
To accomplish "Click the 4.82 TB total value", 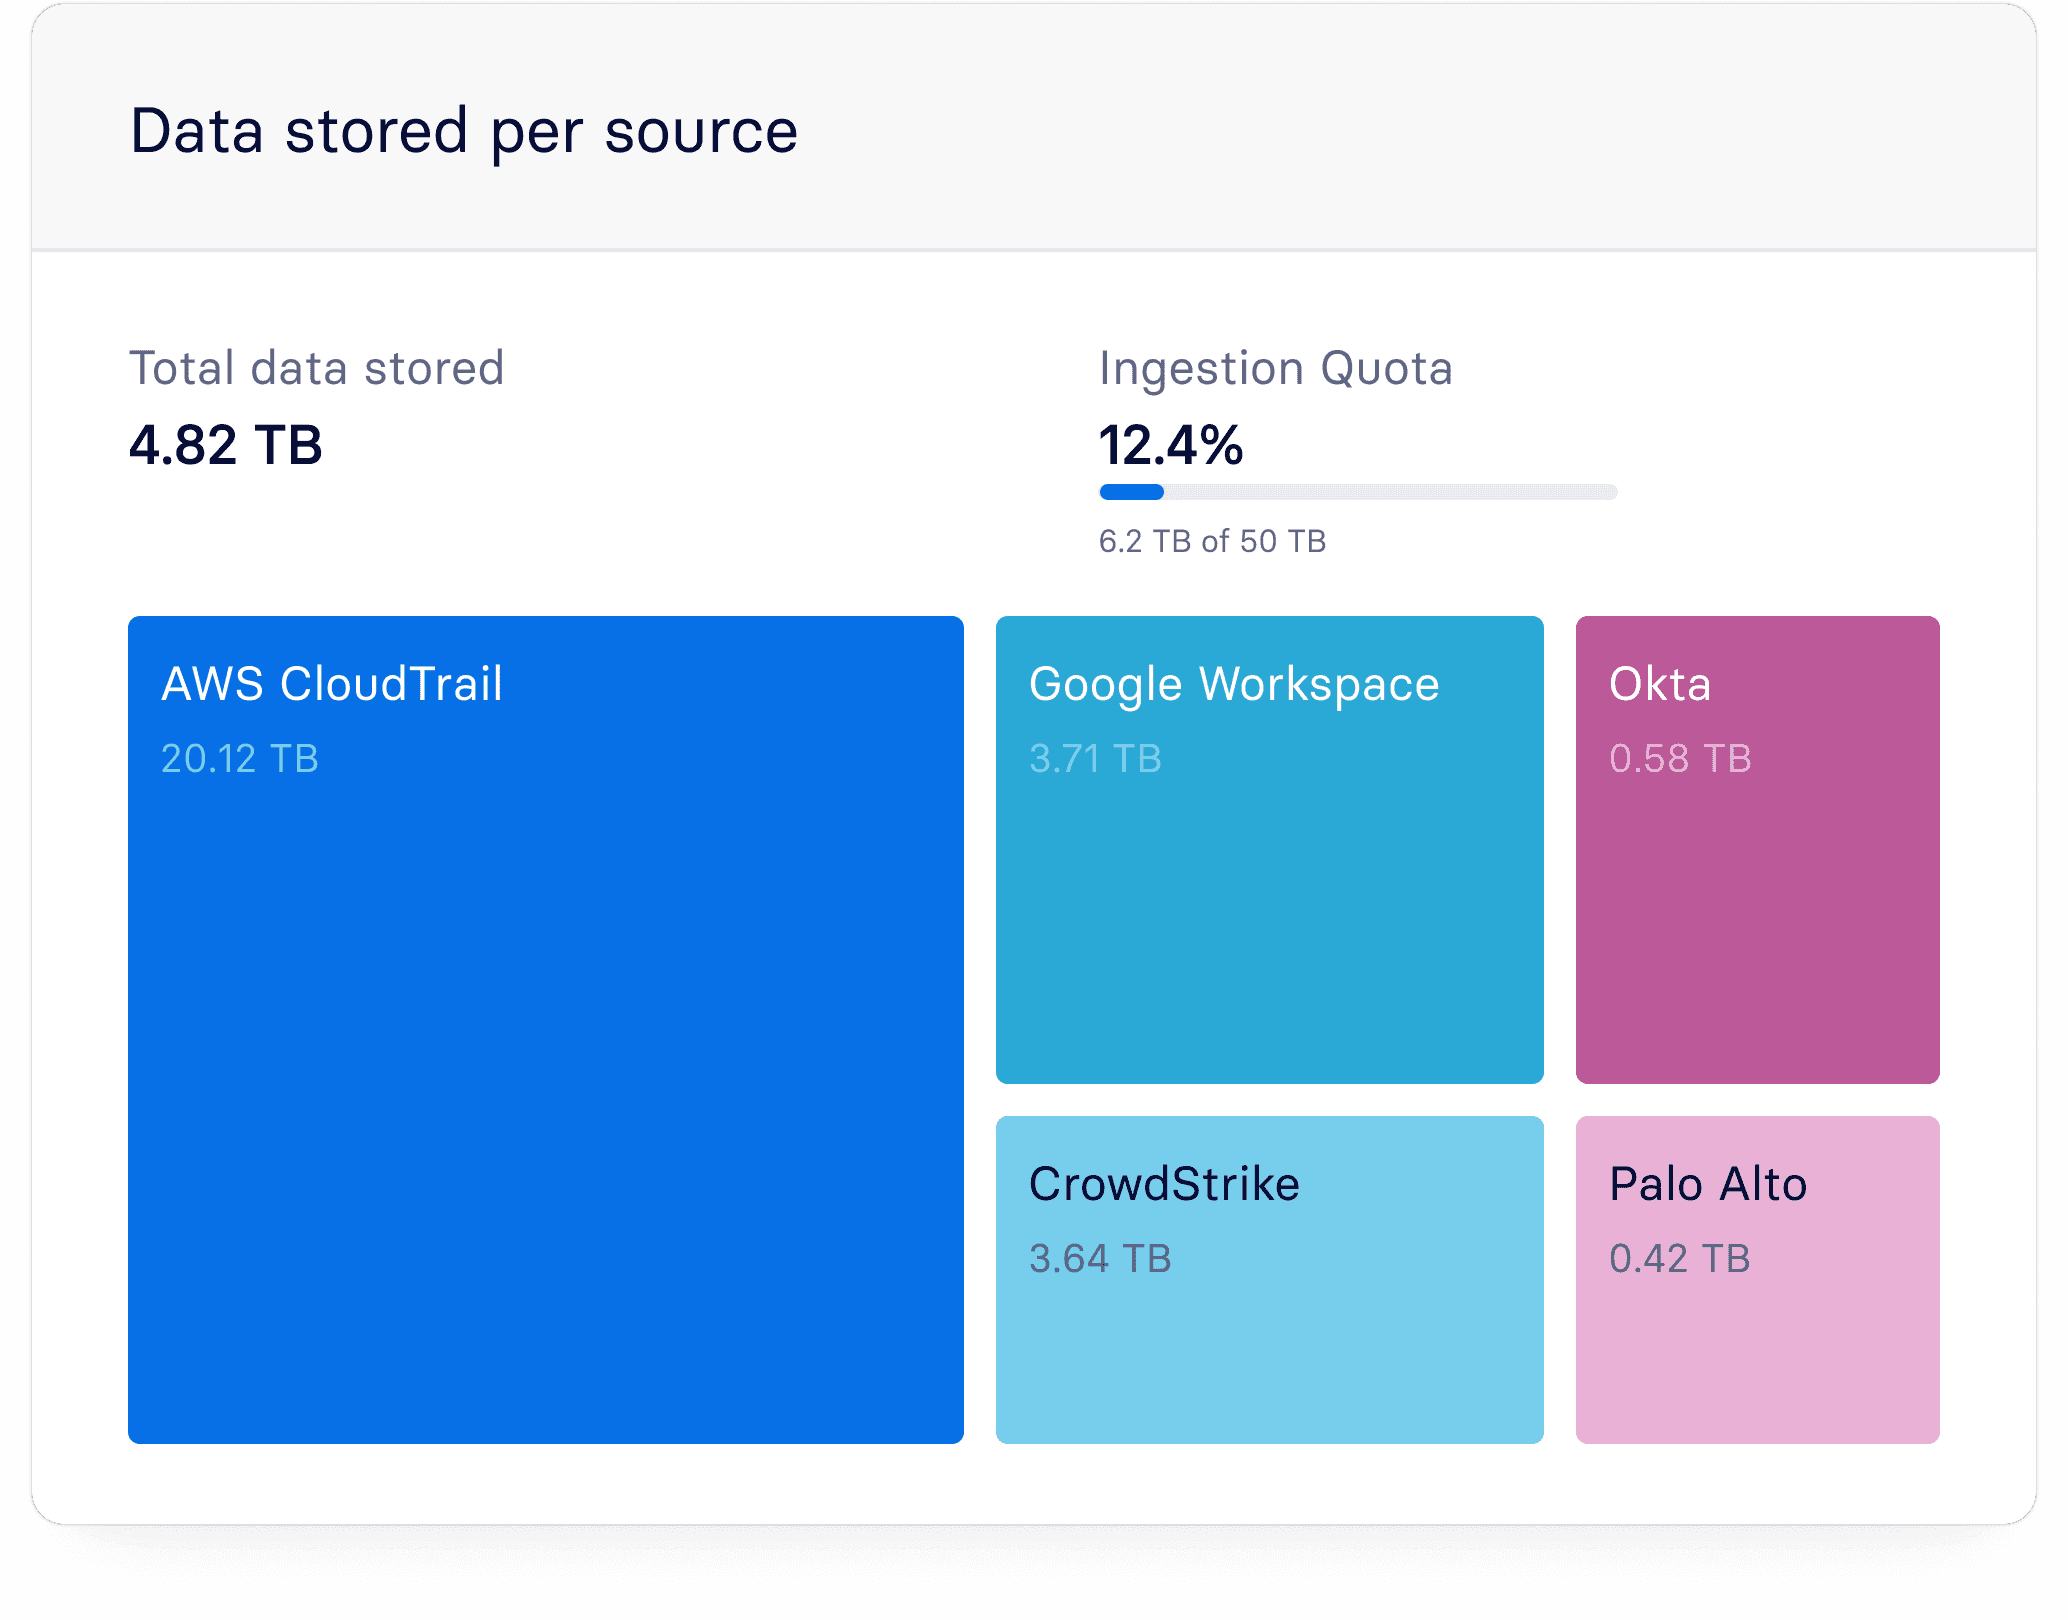I will (x=226, y=445).
